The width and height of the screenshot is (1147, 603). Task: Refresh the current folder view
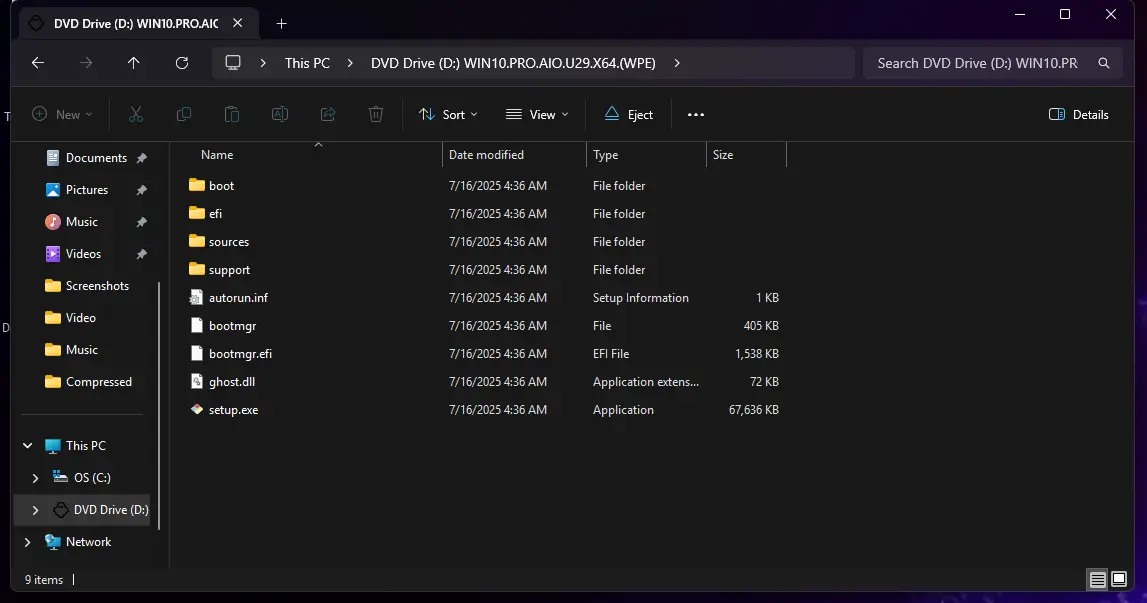(x=182, y=63)
